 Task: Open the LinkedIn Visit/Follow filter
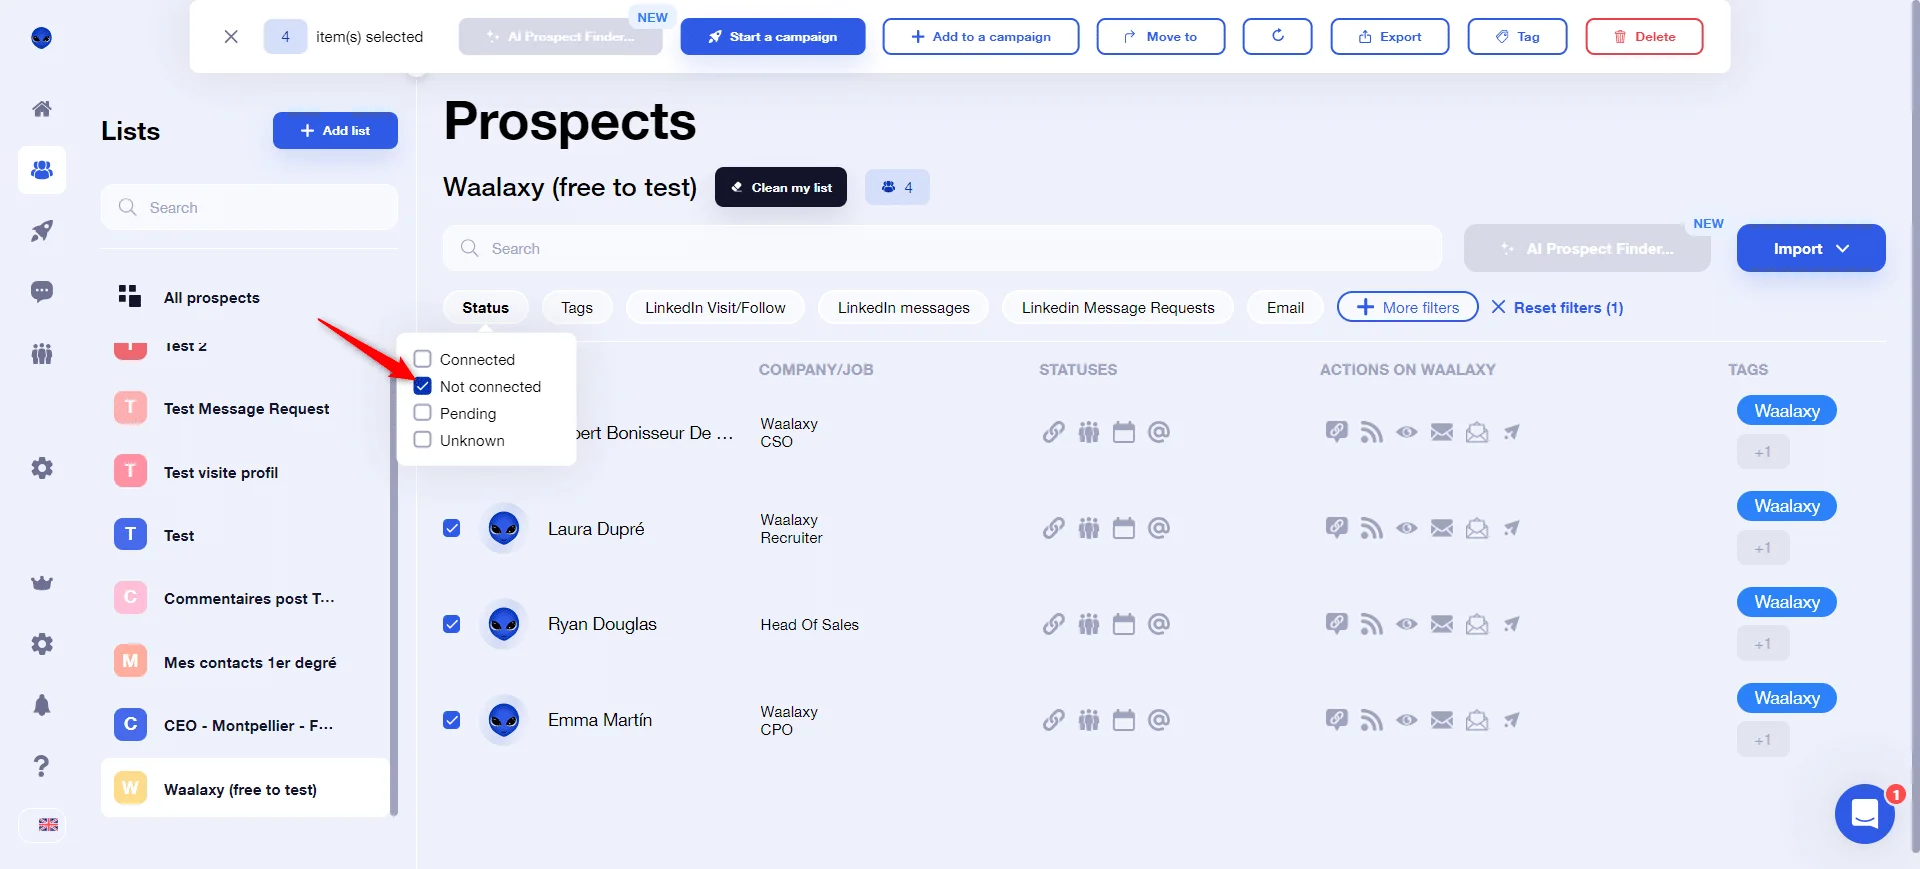(x=715, y=307)
